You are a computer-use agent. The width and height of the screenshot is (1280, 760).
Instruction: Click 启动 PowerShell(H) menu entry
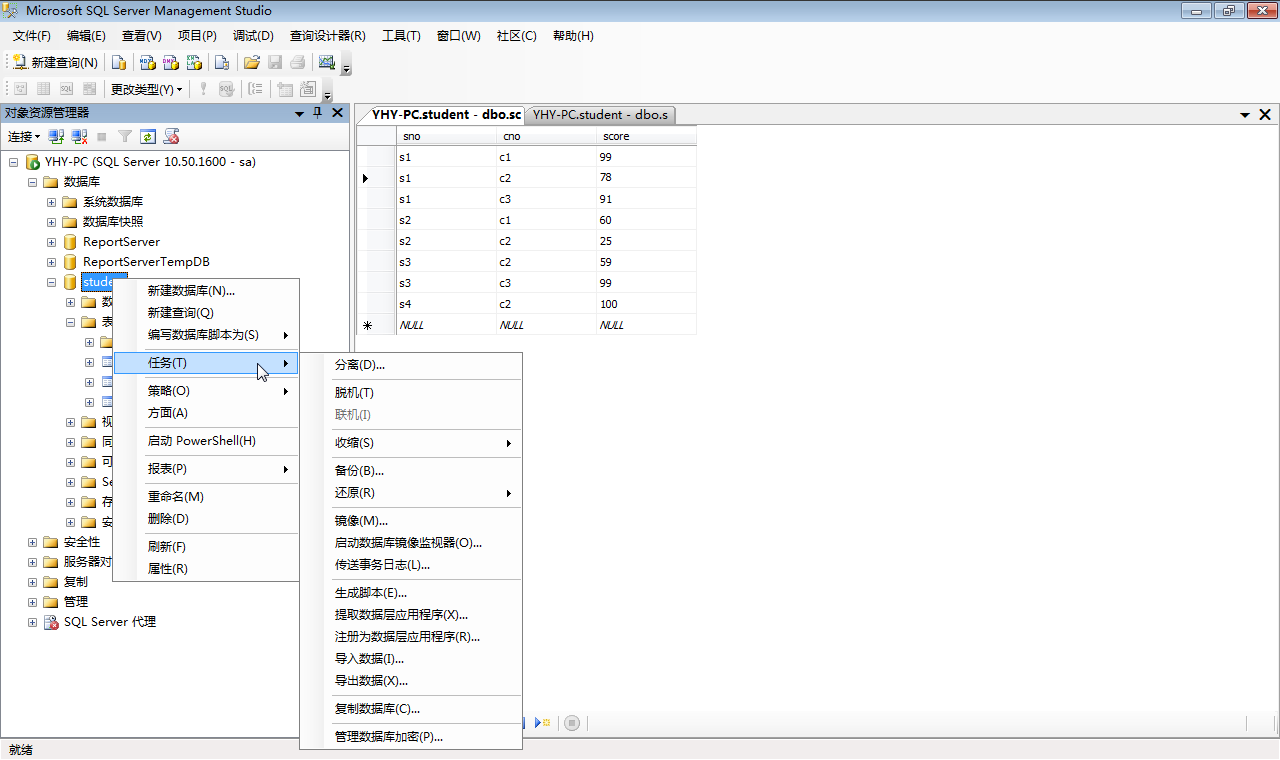coord(207,441)
